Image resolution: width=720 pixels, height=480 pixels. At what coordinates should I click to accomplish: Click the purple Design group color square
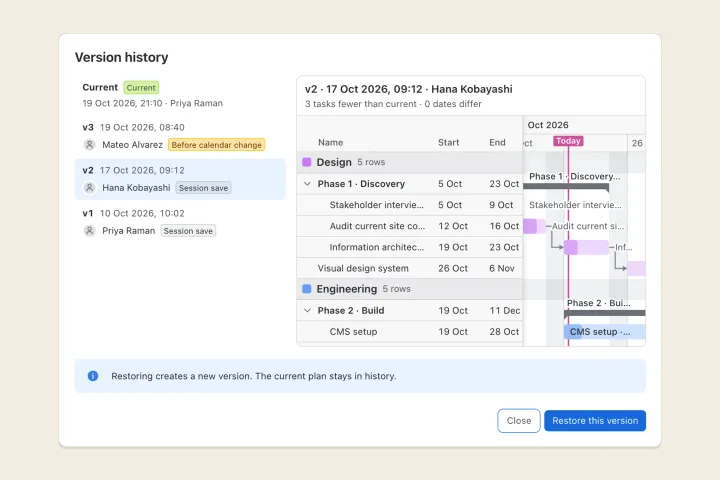307,162
